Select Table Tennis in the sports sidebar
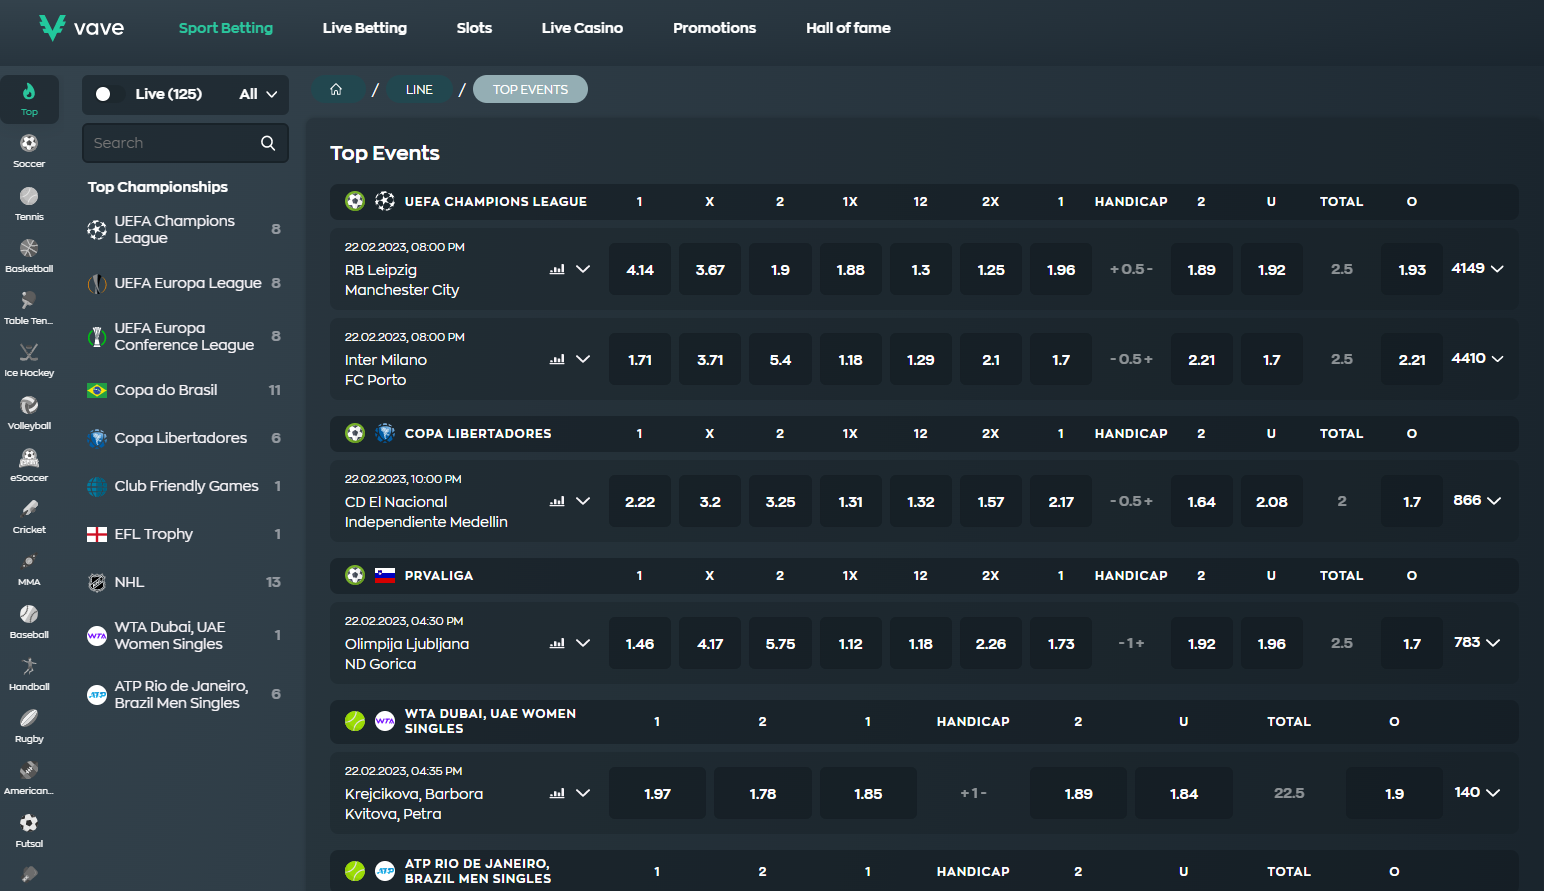The image size is (1544, 891). pos(29,307)
